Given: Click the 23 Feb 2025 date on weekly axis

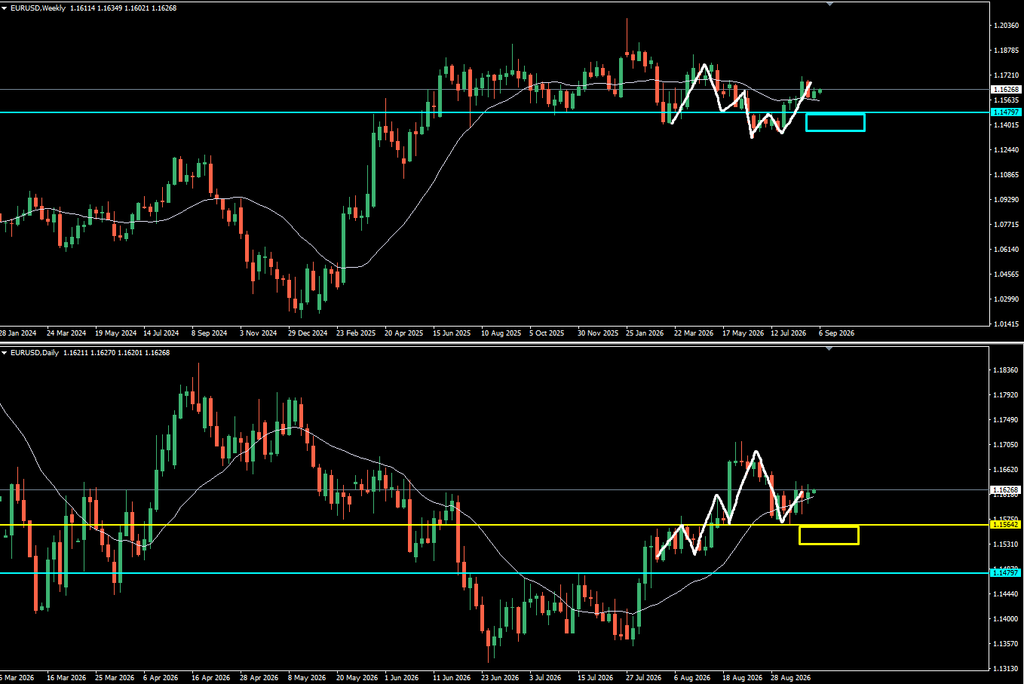Looking at the screenshot, I should click(x=356, y=333).
